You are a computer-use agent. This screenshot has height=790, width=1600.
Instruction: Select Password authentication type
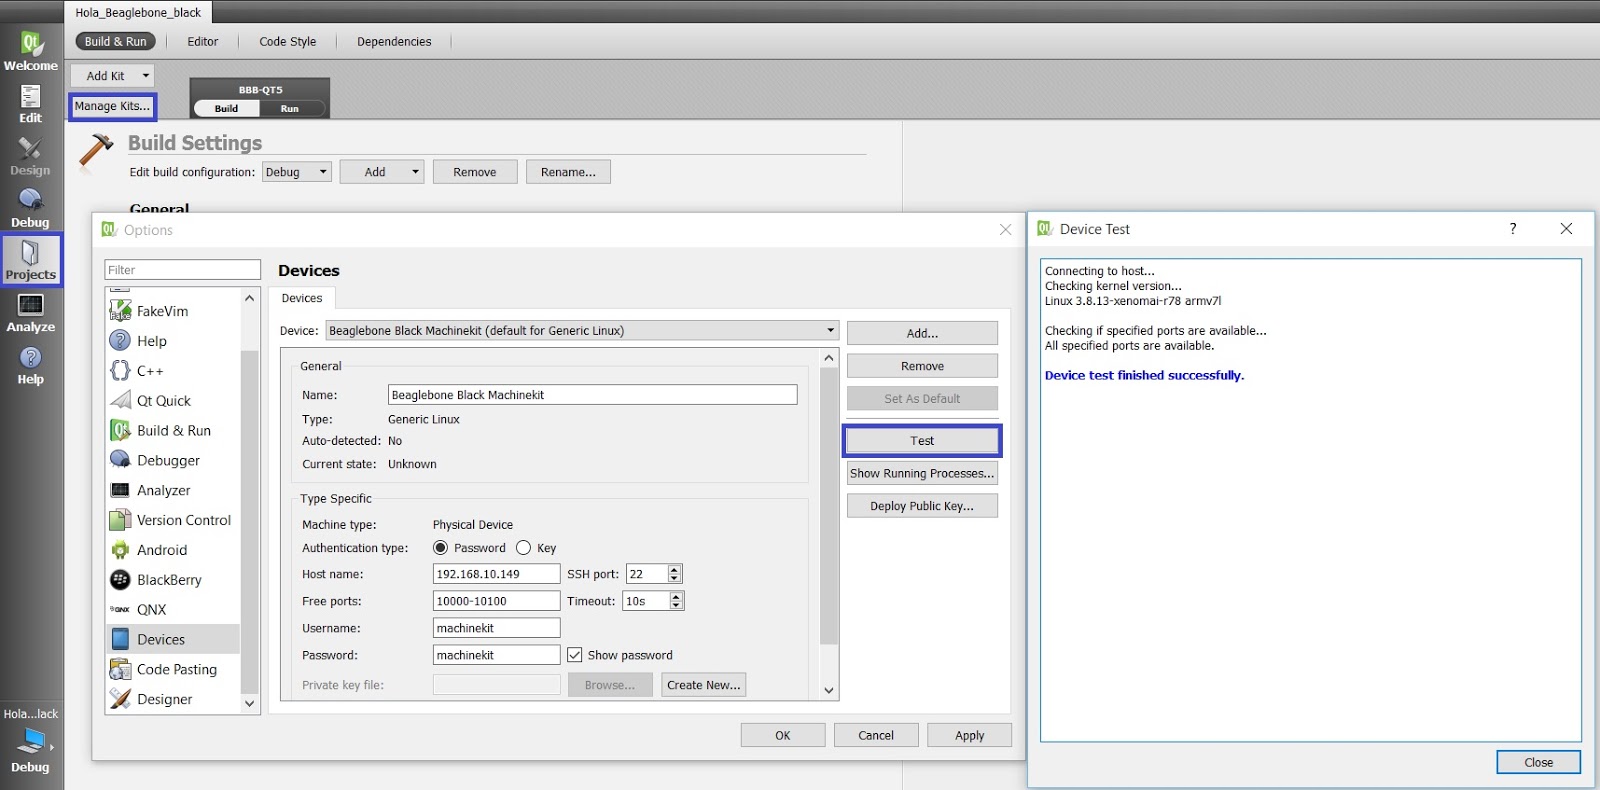tap(440, 548)
